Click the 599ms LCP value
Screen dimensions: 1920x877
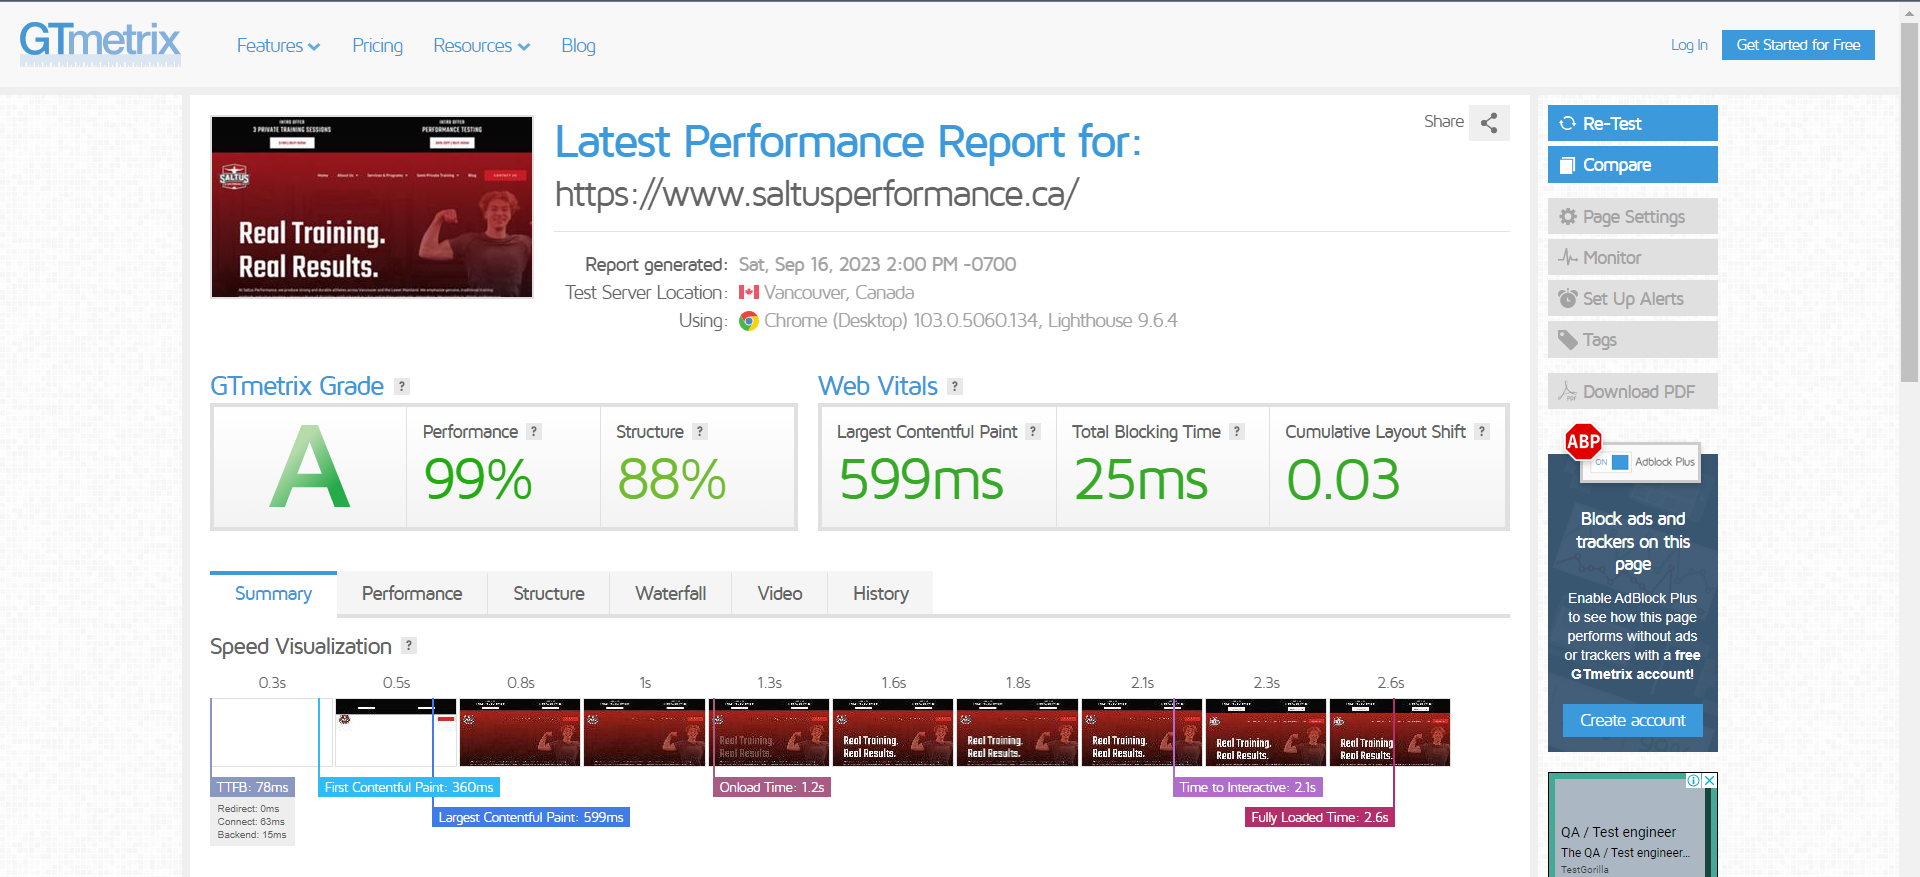[x=921, y=479]
